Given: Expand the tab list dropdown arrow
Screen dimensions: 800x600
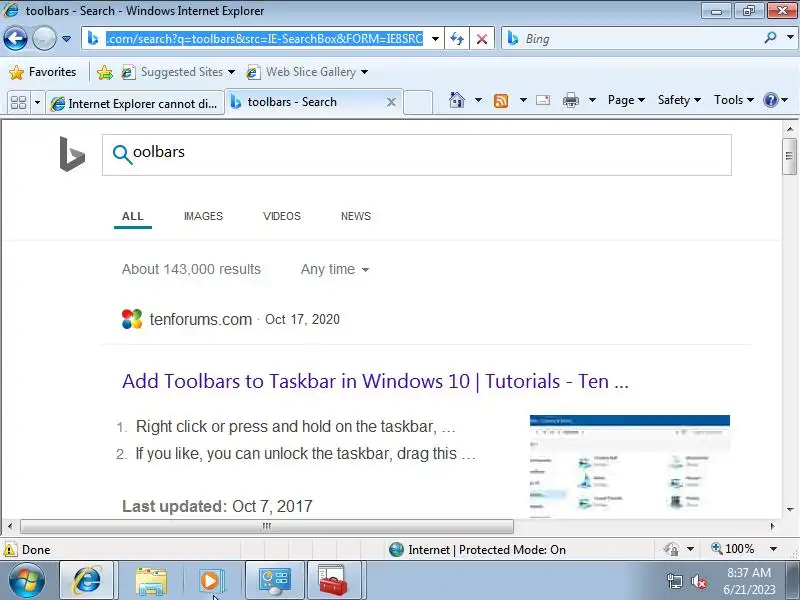Looking at the screenshot, I should (x=37, y=103).
